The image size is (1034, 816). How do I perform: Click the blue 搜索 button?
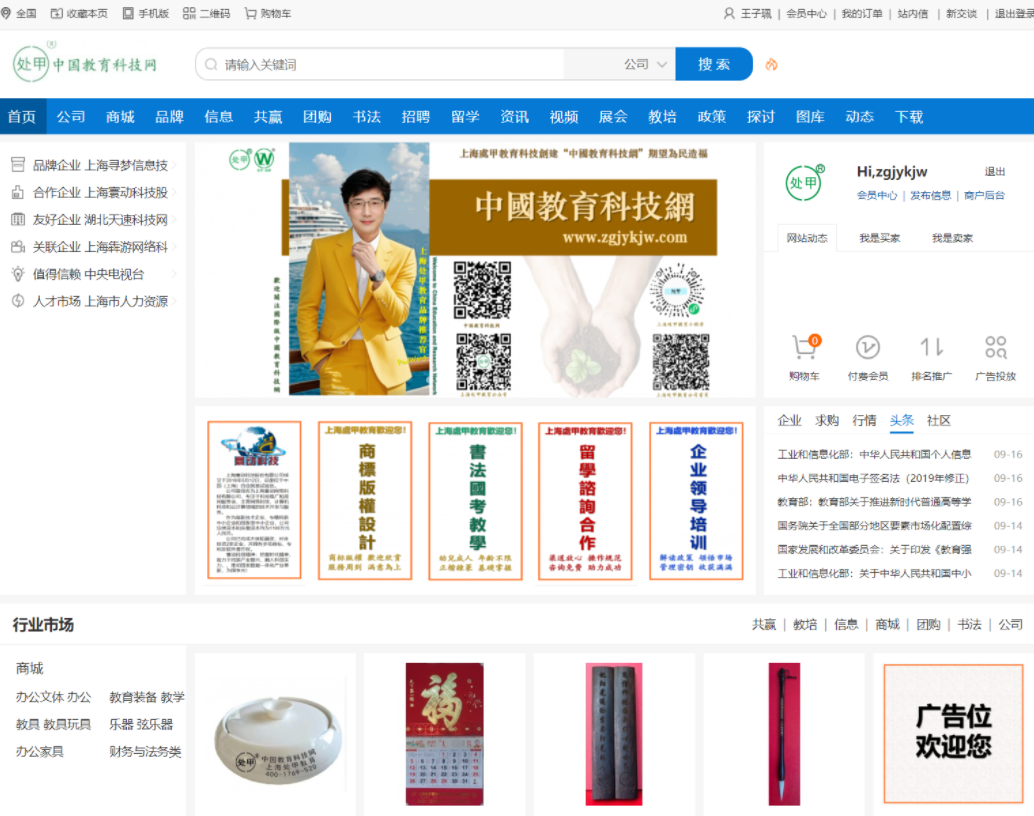(x=714, y=64)
